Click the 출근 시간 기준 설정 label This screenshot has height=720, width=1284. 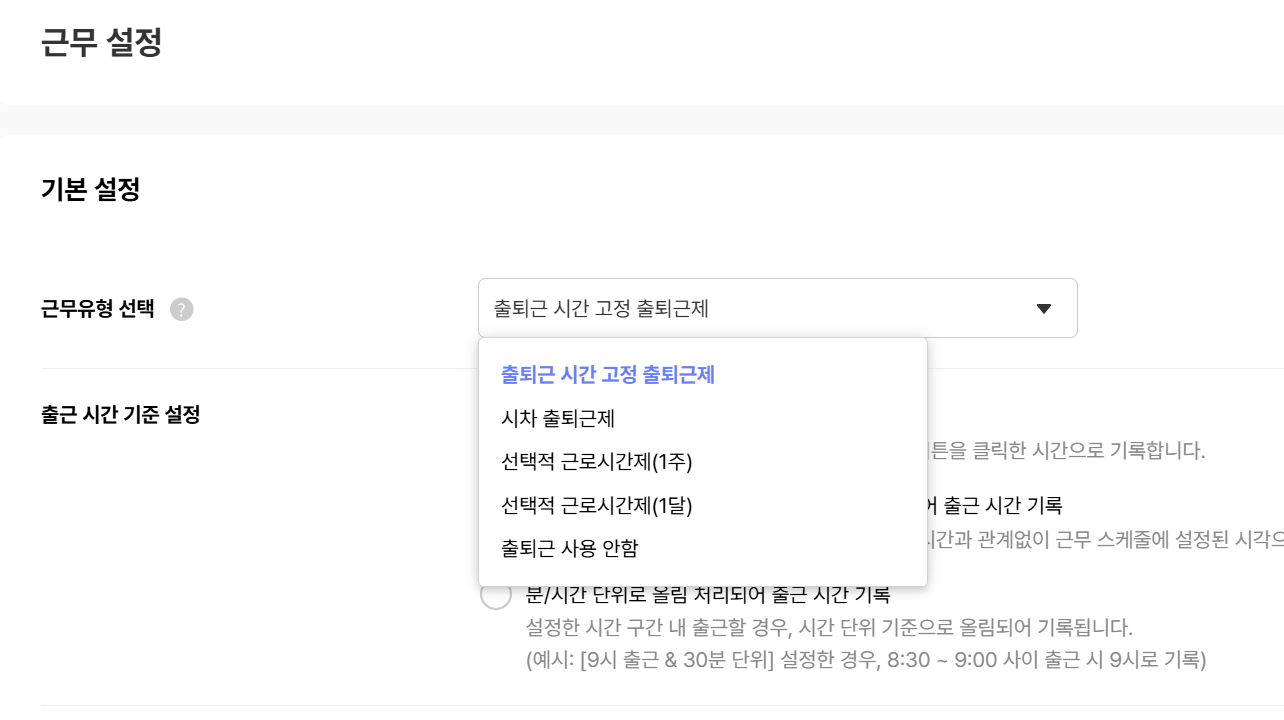tap(121, 414)
